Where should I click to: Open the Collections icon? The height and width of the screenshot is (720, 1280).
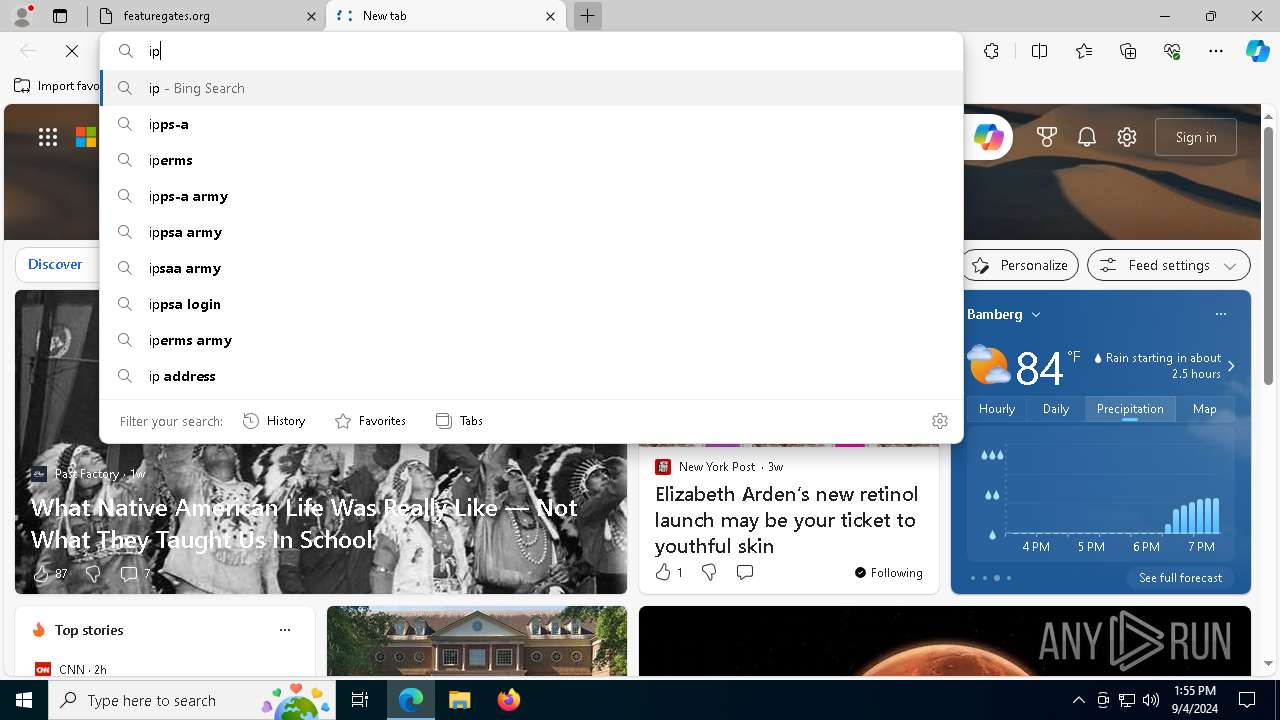point(1128,51)
